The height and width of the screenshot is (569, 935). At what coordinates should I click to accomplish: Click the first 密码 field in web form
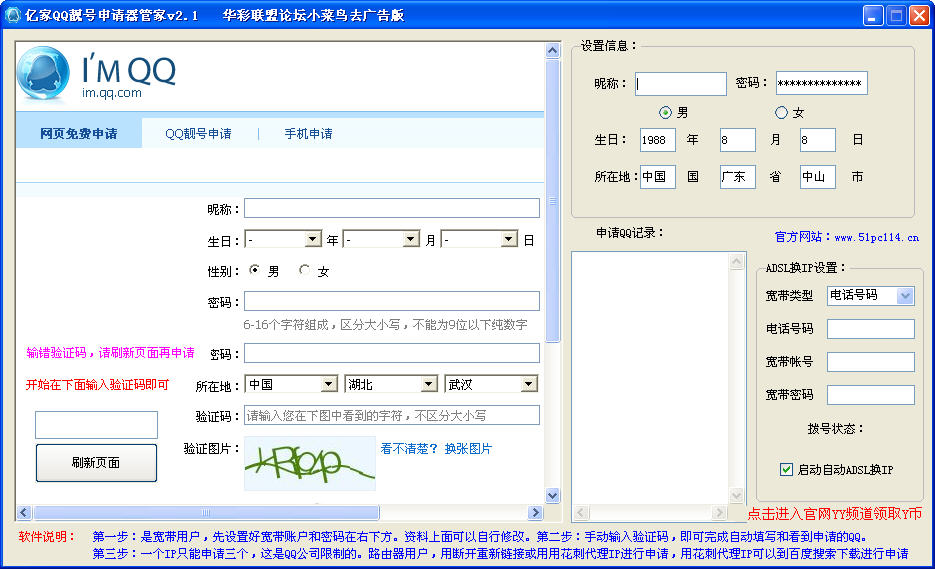coord(392,301)
